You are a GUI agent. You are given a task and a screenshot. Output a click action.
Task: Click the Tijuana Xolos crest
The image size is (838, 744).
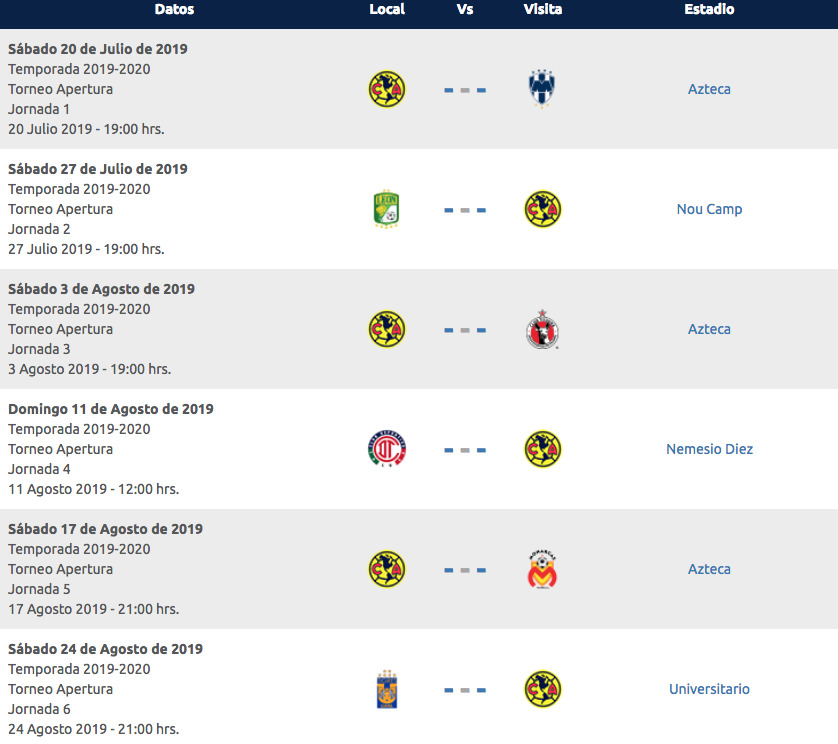[x=542, y=329]
